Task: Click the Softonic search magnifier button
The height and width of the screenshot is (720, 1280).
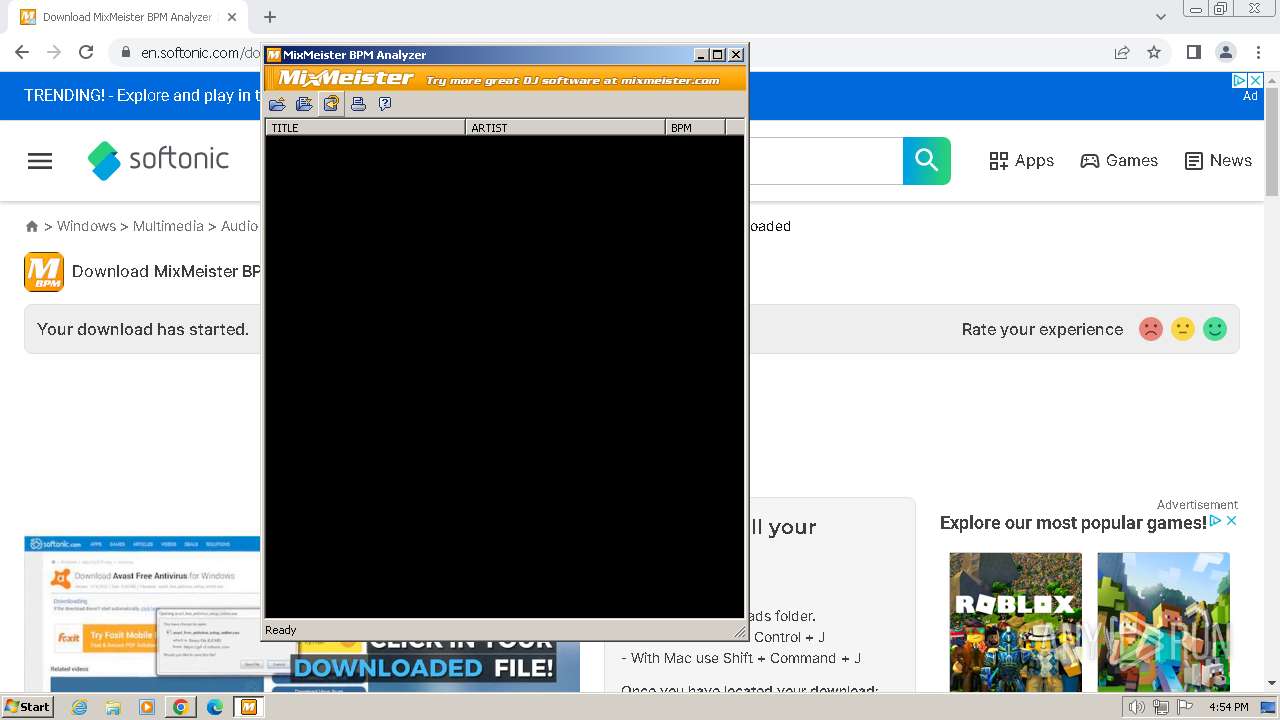Action: pyautogui.click(x=926, y=160)
